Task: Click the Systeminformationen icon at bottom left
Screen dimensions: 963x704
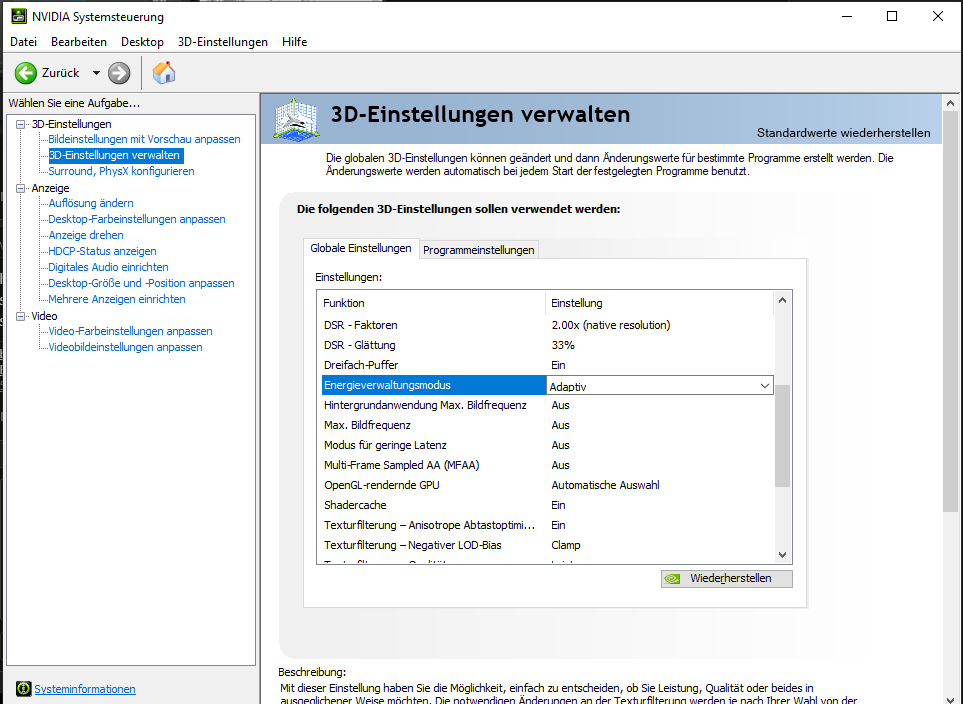Action: click(x=23, y=689)
